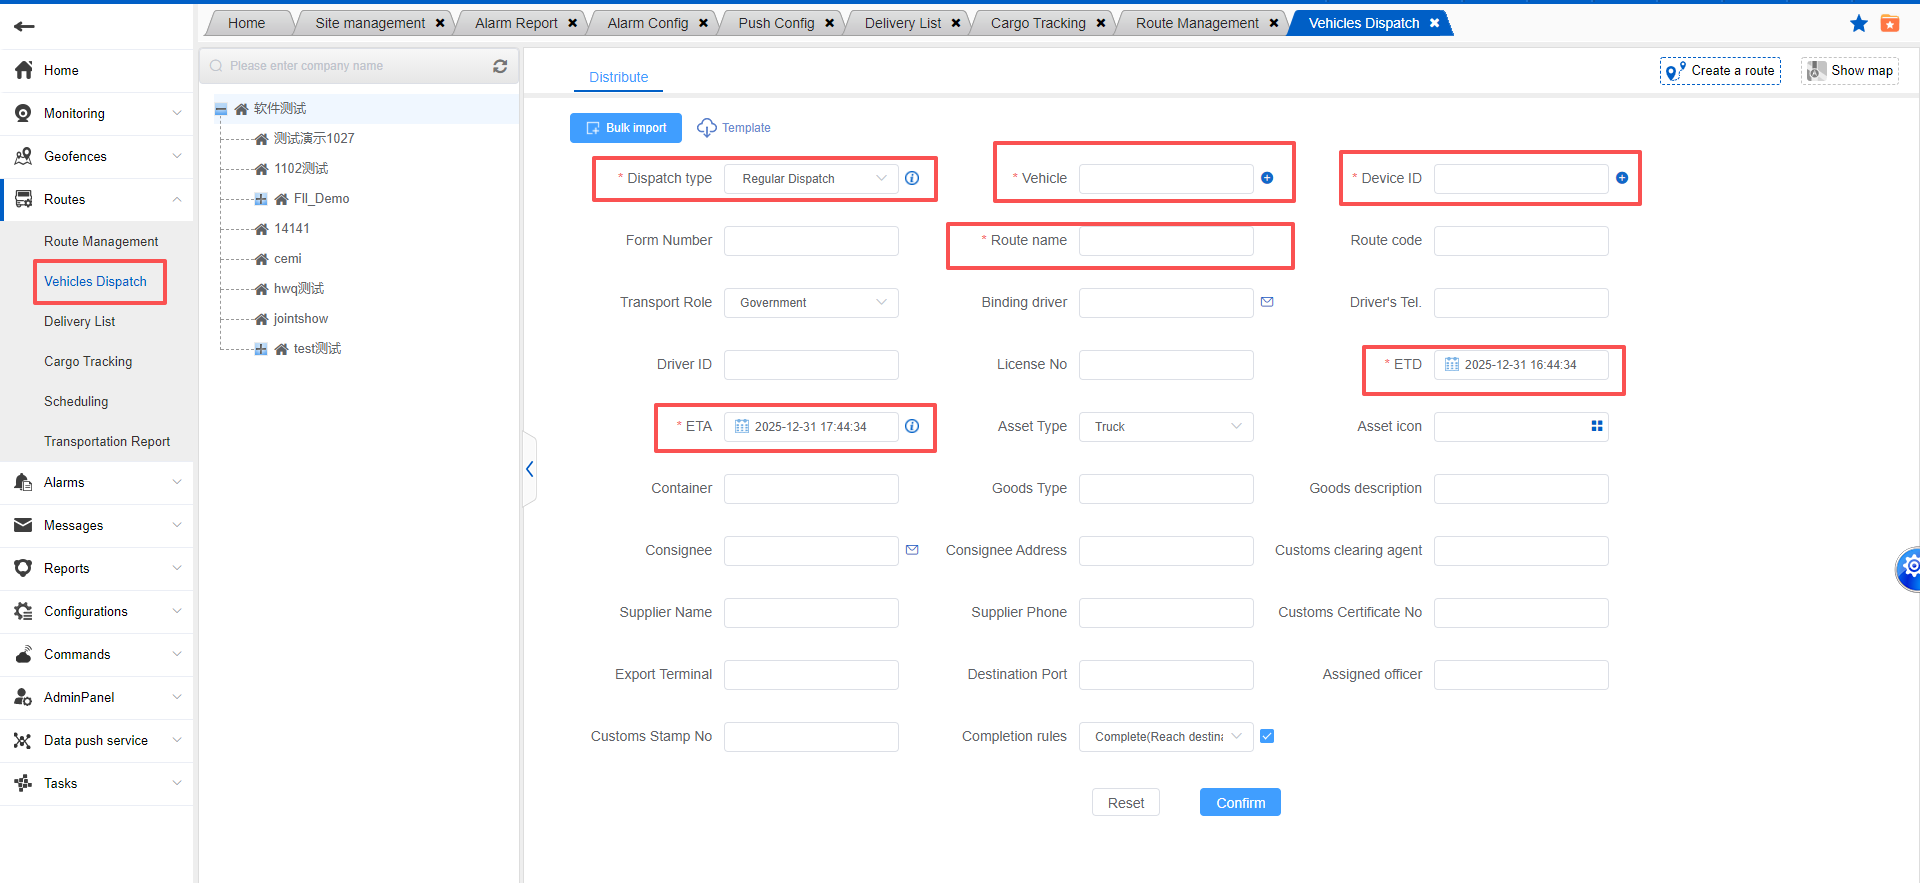Click the blue star favorites icon

click(1858, 23)
